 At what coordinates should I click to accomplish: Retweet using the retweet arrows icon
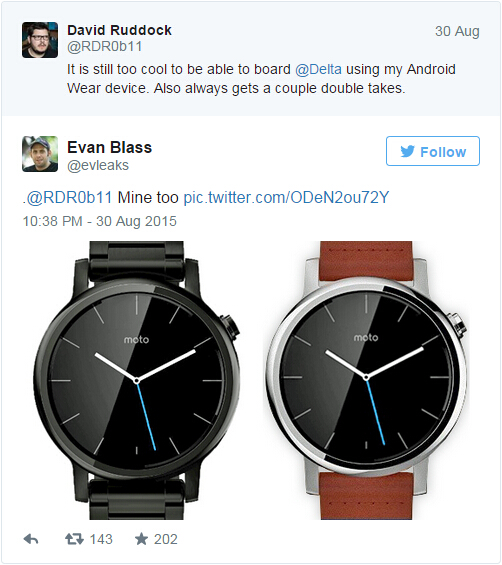tap(74, 539)
